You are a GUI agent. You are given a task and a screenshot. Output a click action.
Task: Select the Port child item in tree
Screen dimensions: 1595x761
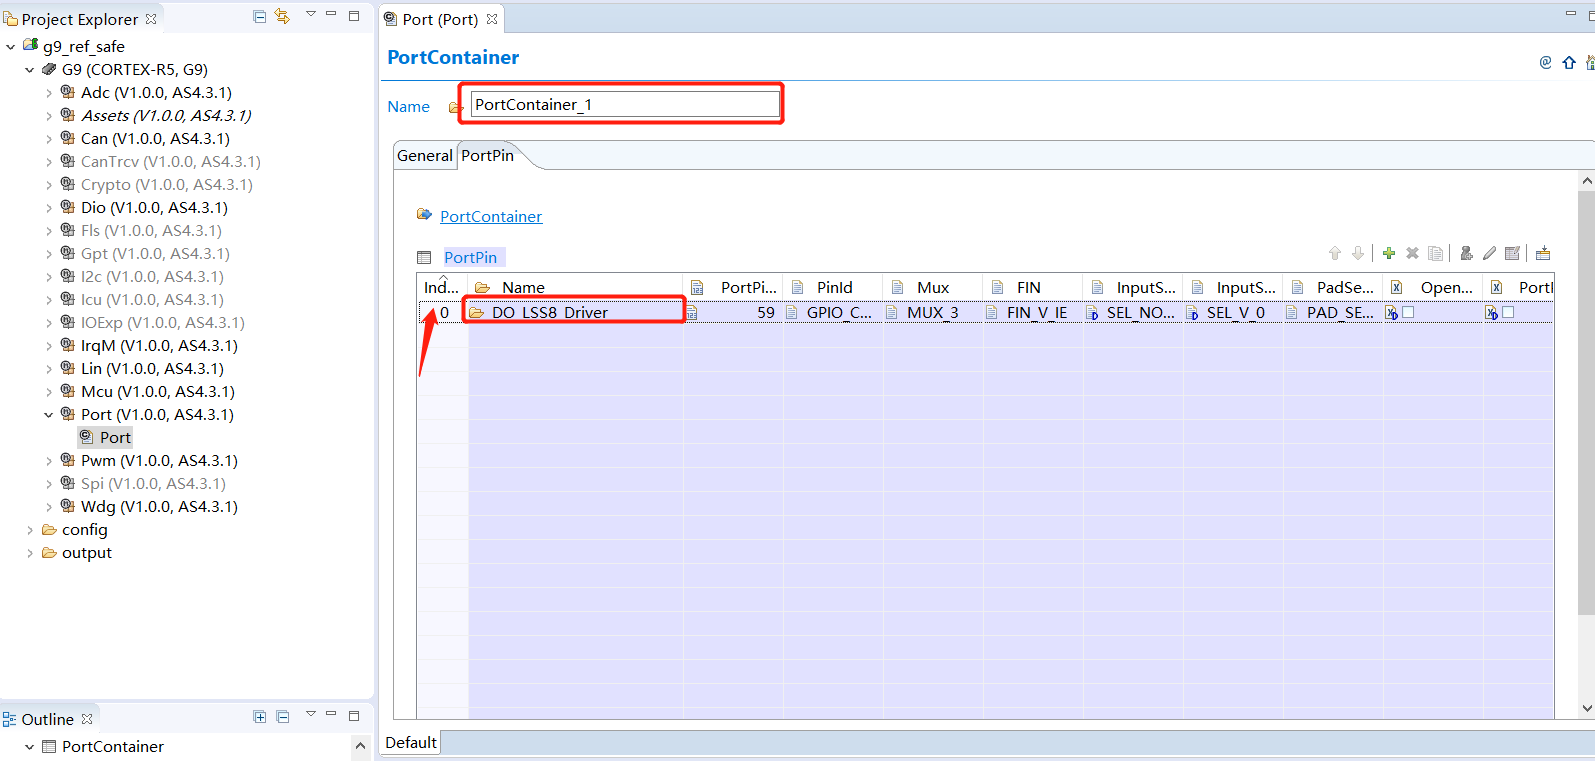tap(115, 437)
